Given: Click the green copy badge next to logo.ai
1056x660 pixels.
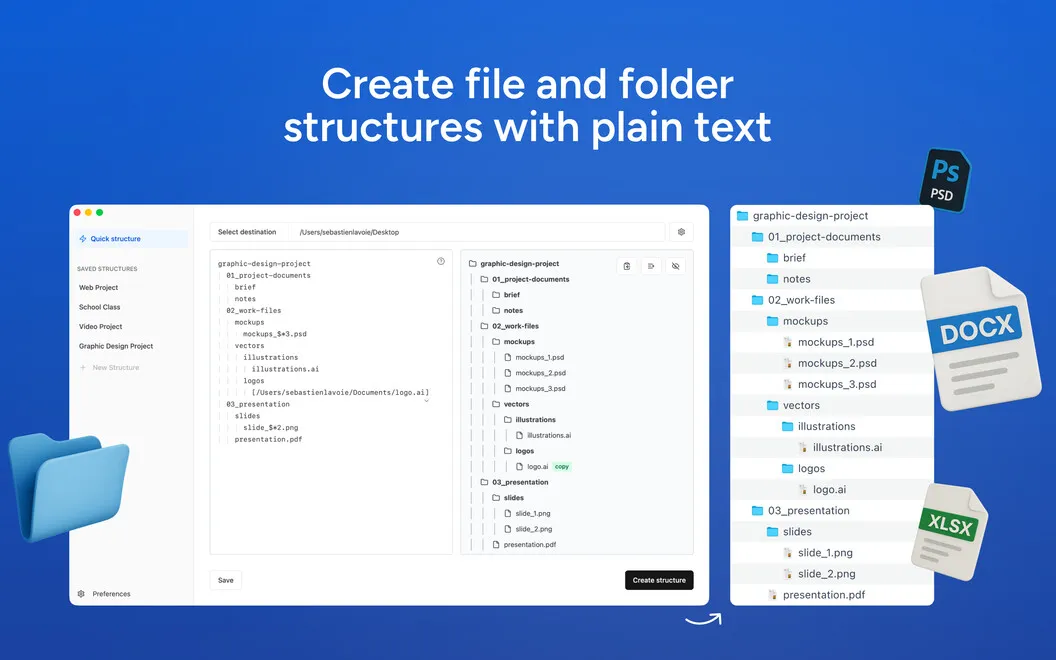Looking at the screenshot, I should coord(562,467).
